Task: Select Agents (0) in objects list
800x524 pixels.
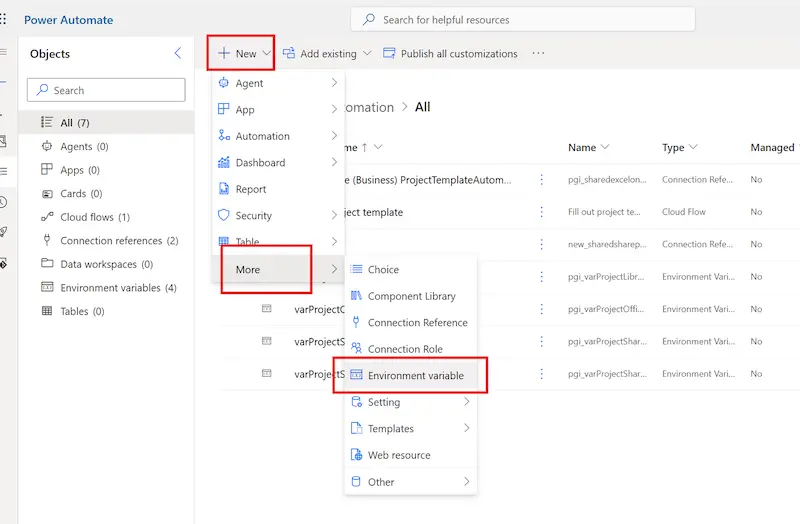Action: [106, 146]
